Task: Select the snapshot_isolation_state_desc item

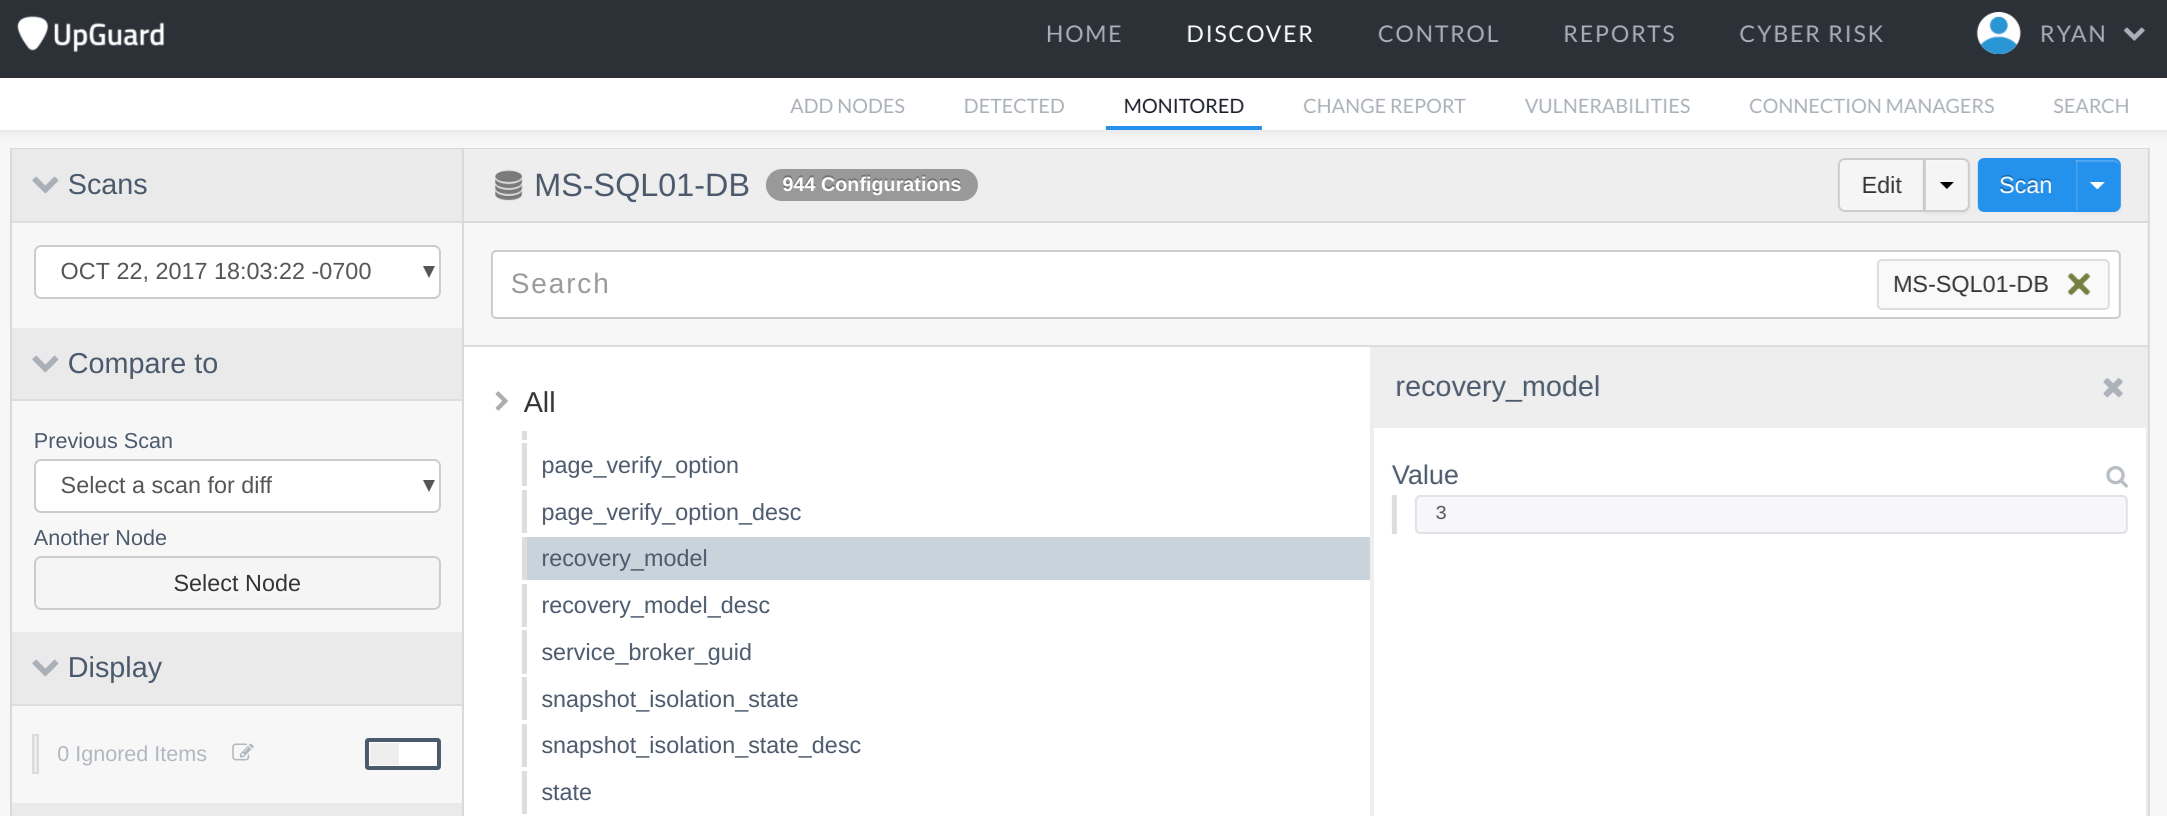Action: (x=700, y=745)
